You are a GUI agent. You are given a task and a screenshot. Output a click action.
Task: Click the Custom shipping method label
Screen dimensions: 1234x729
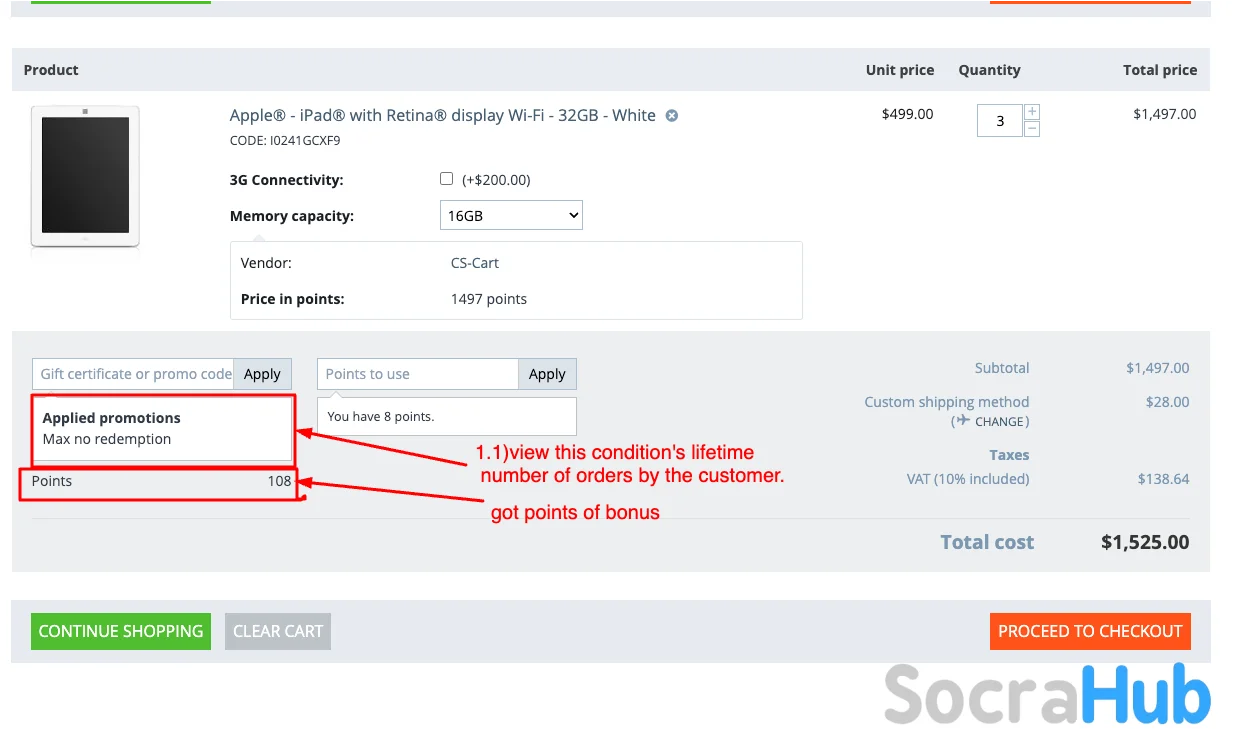947,402
